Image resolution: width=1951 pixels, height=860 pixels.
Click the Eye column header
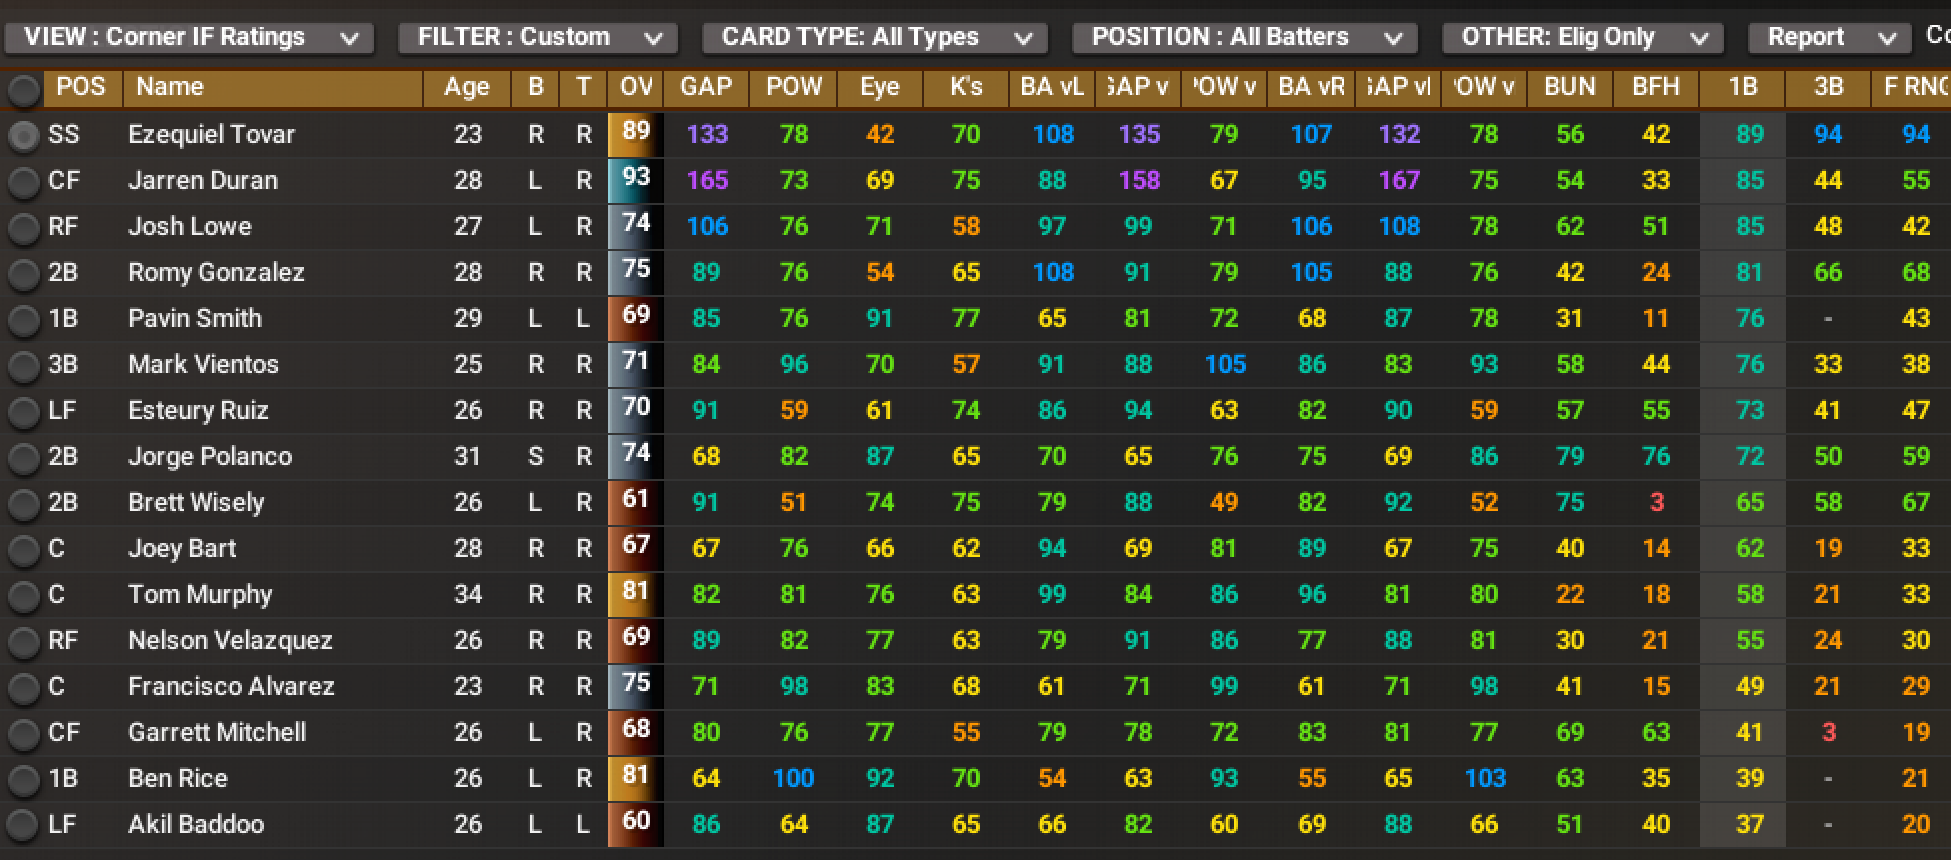(x=880, y=87)
